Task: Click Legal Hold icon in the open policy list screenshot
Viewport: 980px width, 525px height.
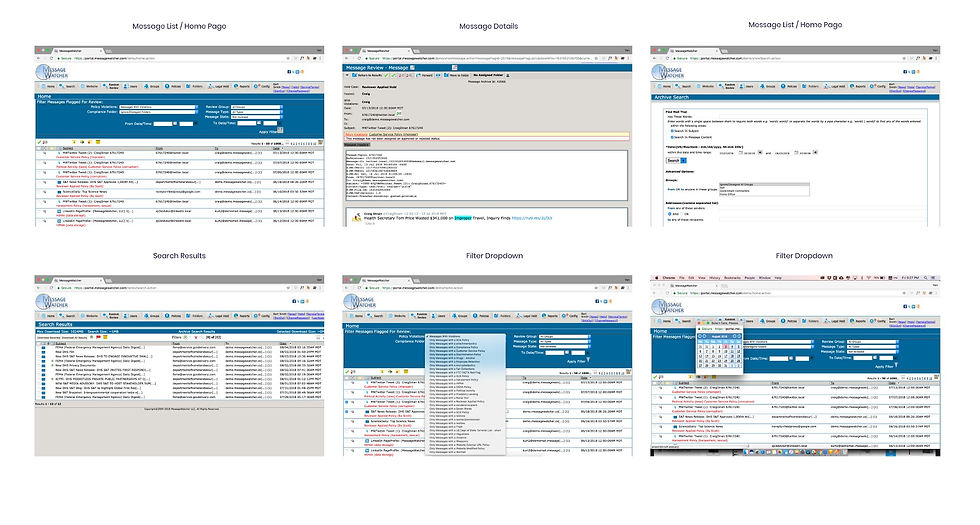Action: click(518, 316)
